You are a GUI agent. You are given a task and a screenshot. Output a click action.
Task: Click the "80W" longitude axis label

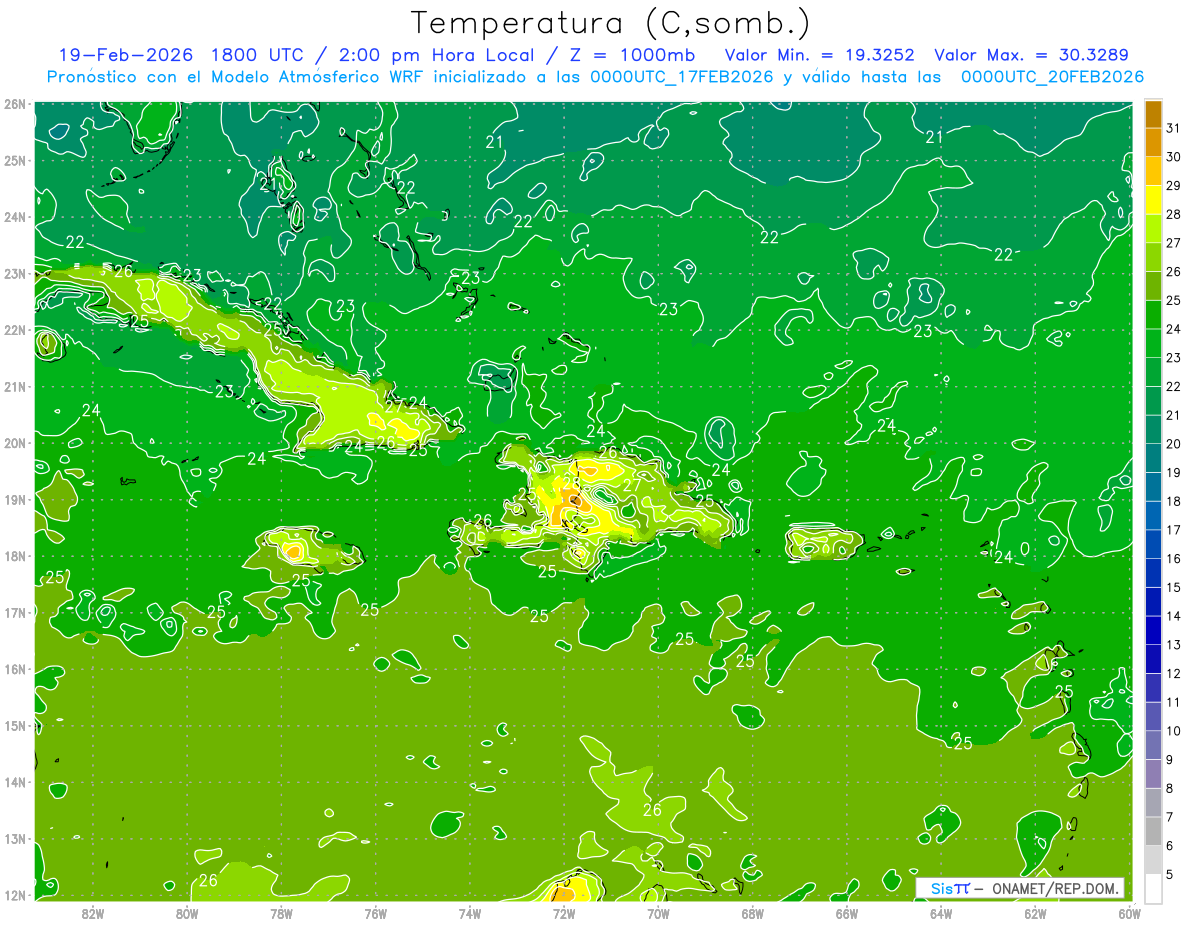point(187,912)
